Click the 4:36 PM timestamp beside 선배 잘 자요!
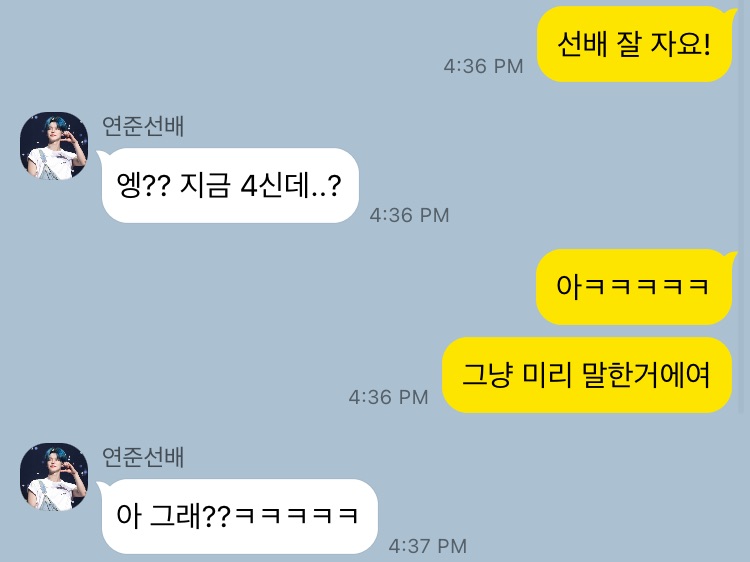The image size is (750, 562). coord(483,66)
